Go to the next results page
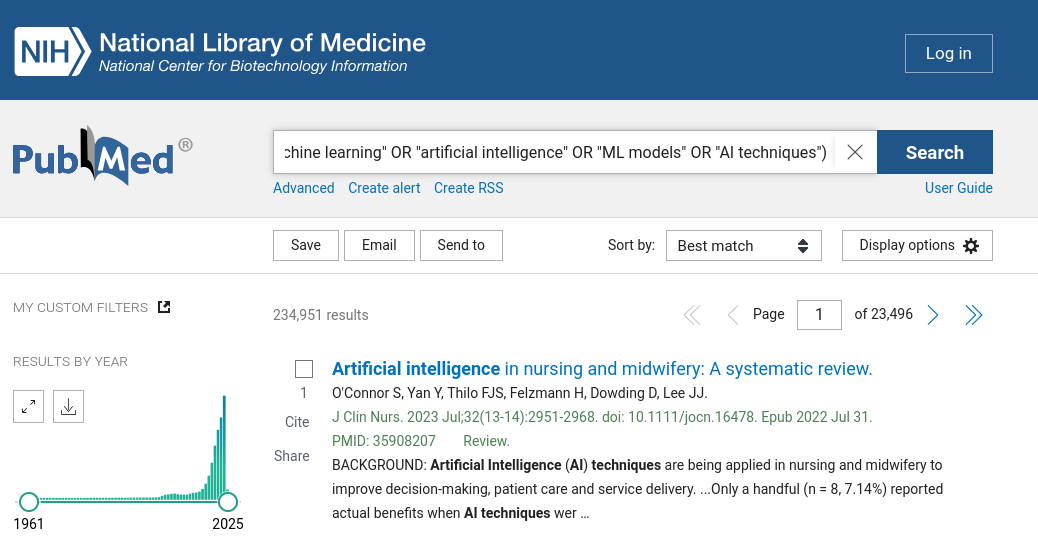 pyautogui.click(x=933, y=315)
